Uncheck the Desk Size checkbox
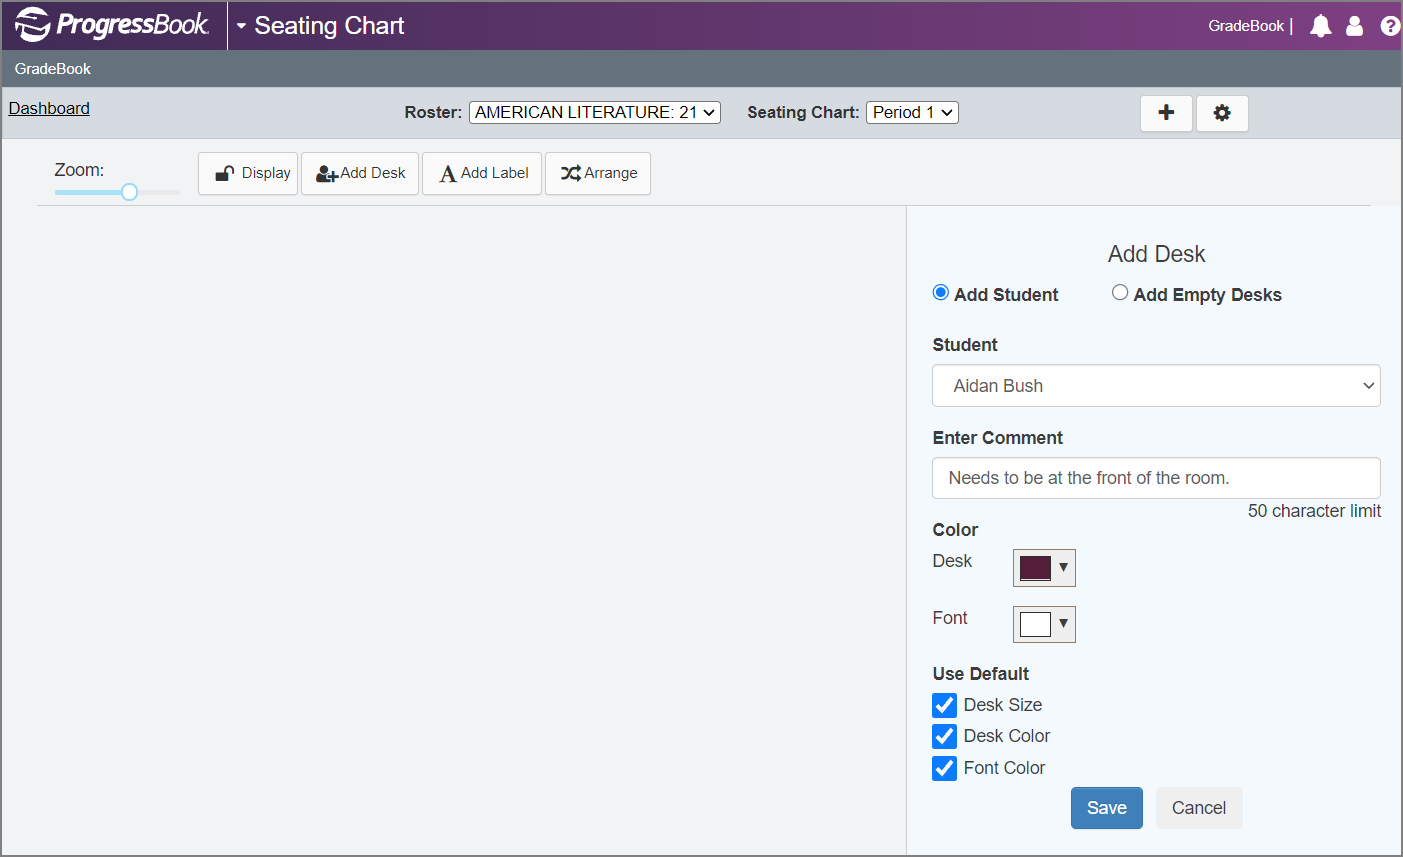 coord(944,705)
